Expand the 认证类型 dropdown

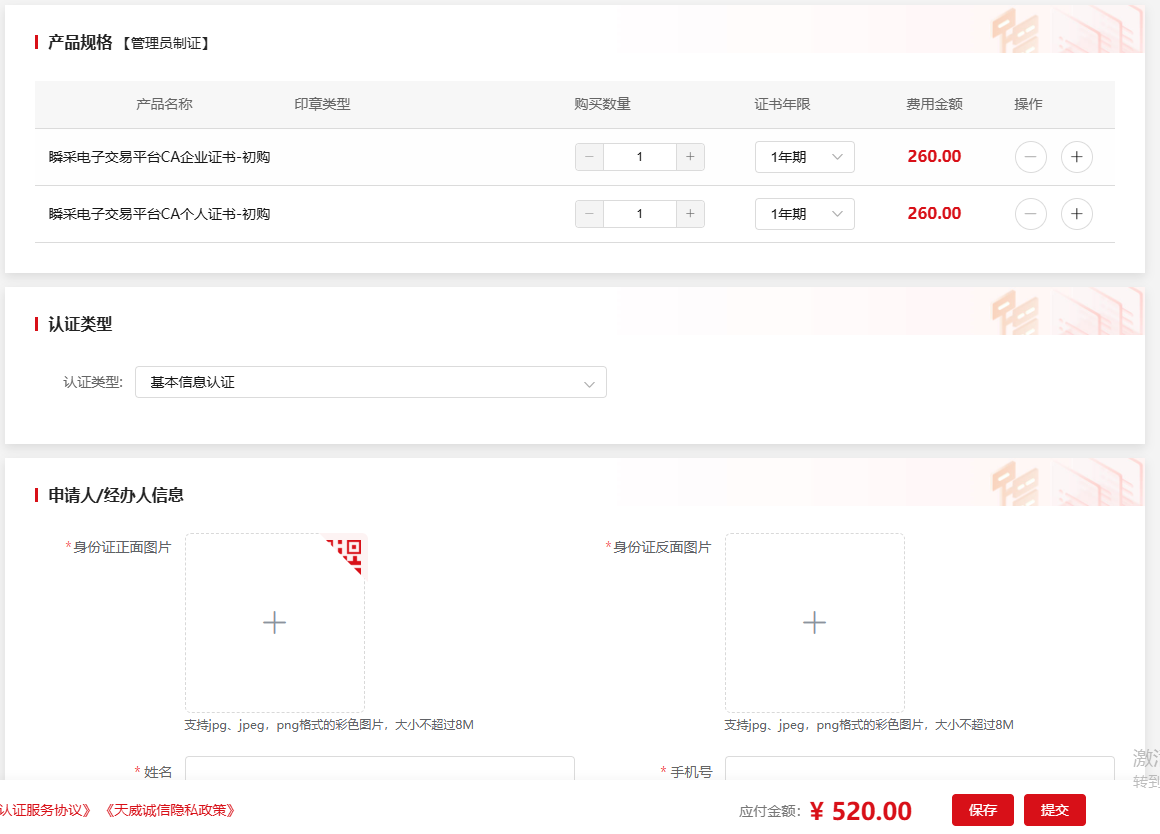click(x=370, y=382)
